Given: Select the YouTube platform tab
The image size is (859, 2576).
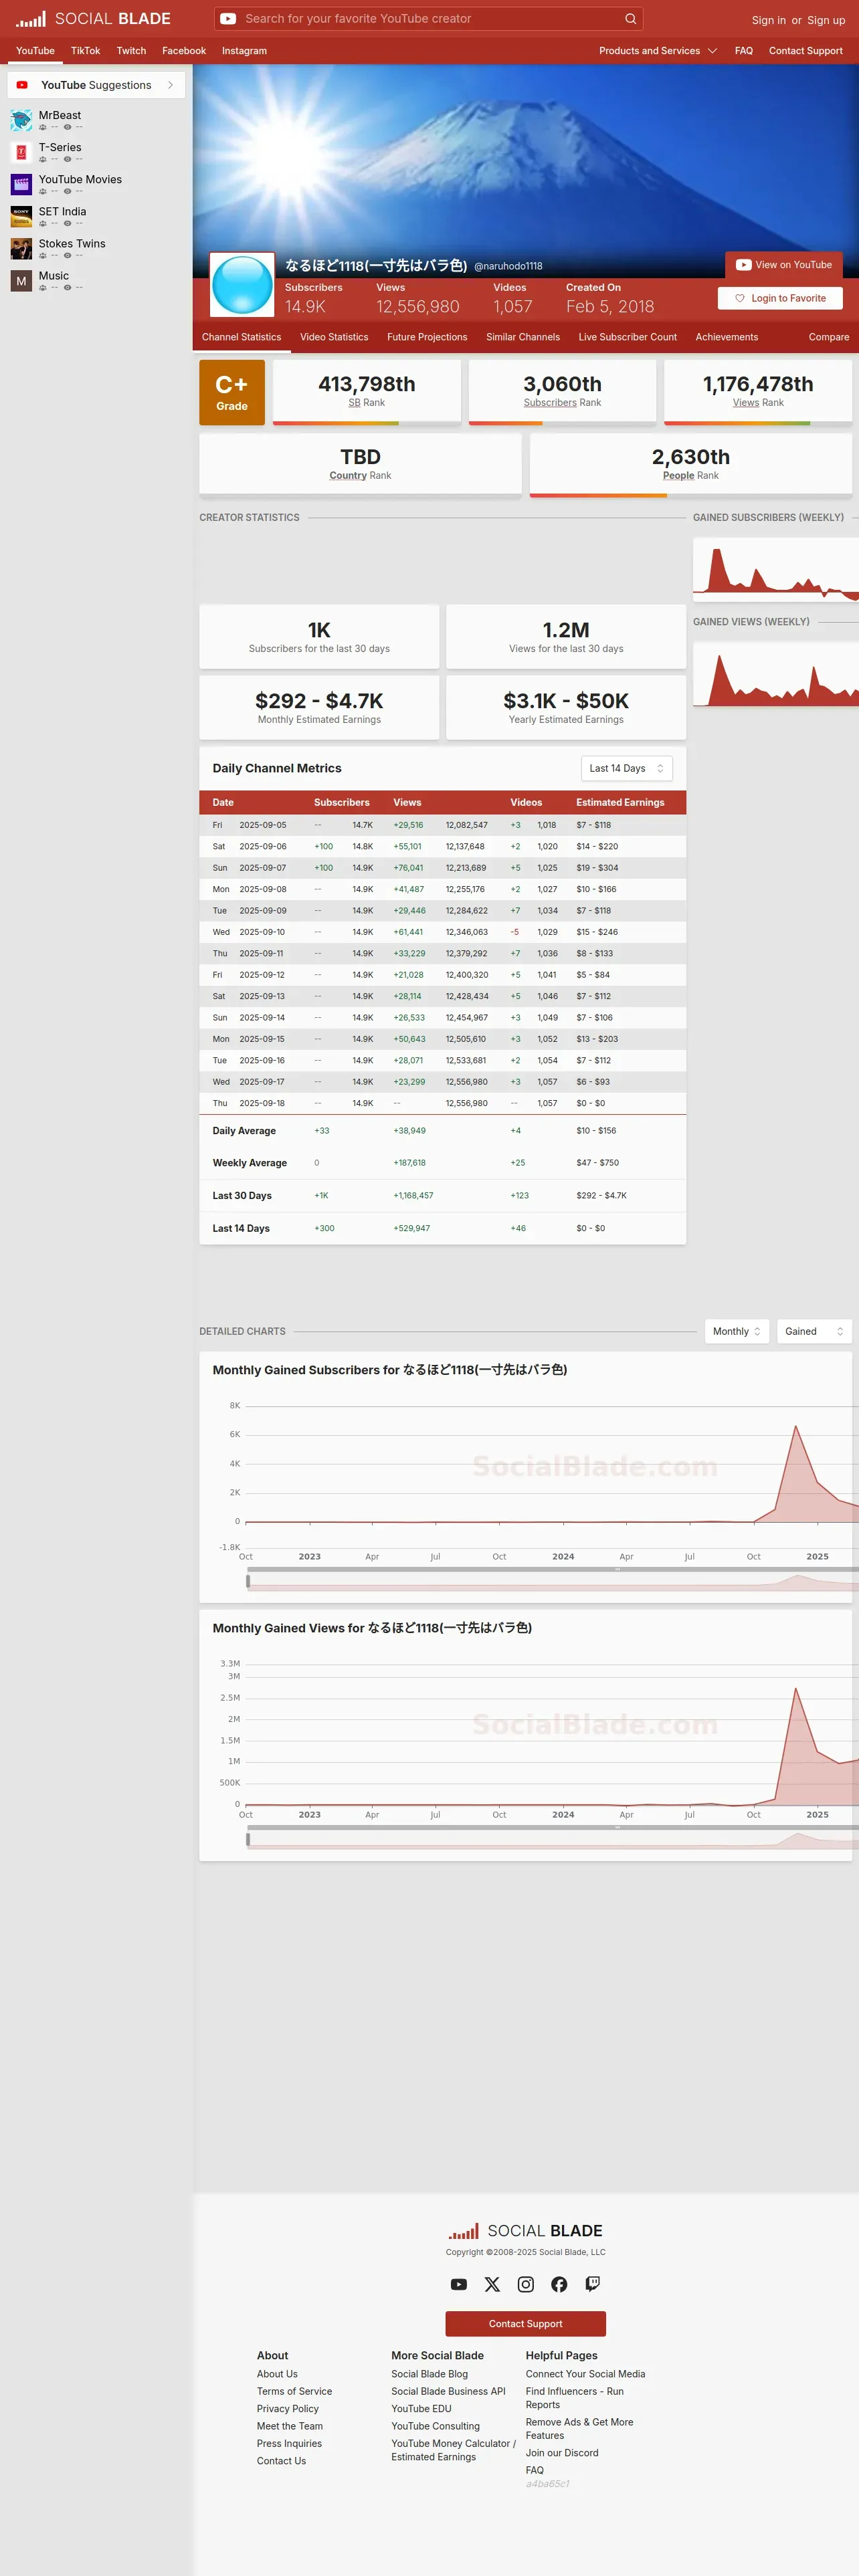Looking at the screenshot, I should (x=35, y=51).
